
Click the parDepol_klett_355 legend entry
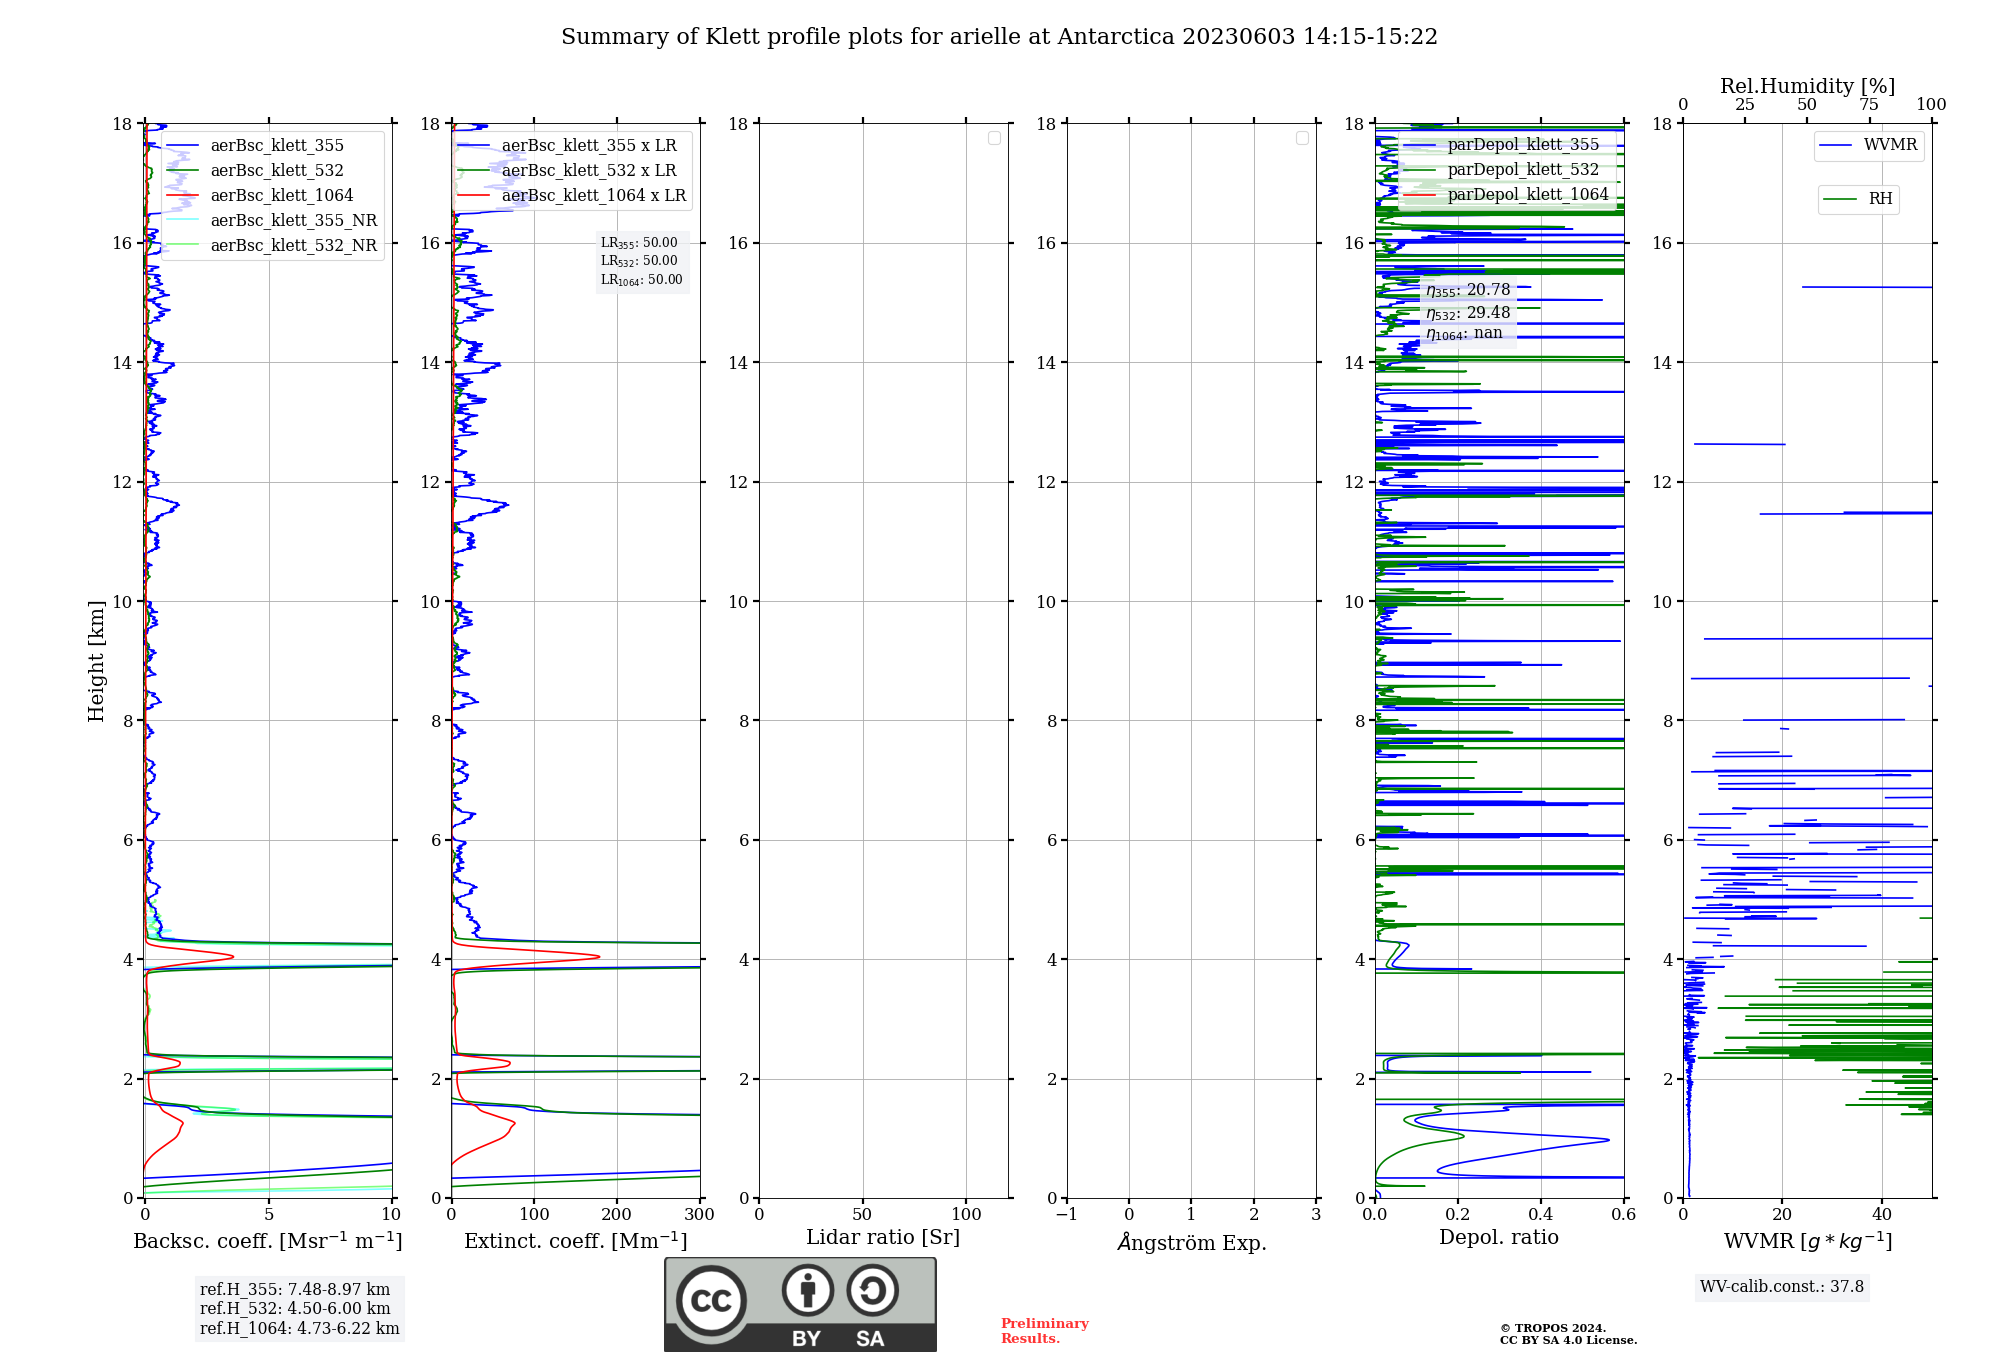pos(1501,145)
